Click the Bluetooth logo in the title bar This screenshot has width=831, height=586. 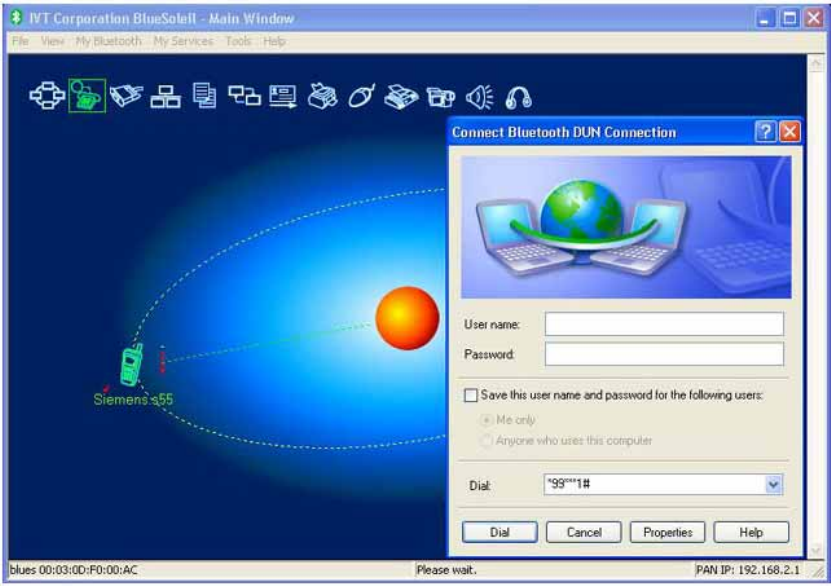pyautogui.click(x=16, y=18)
